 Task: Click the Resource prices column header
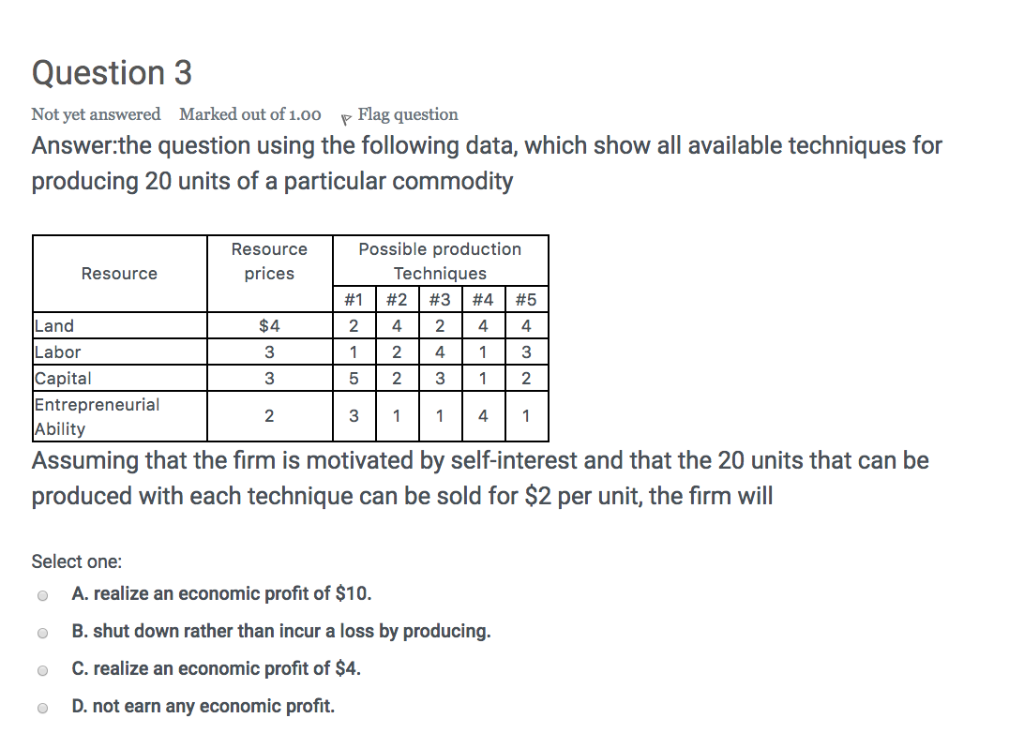(x=268, y=261)
